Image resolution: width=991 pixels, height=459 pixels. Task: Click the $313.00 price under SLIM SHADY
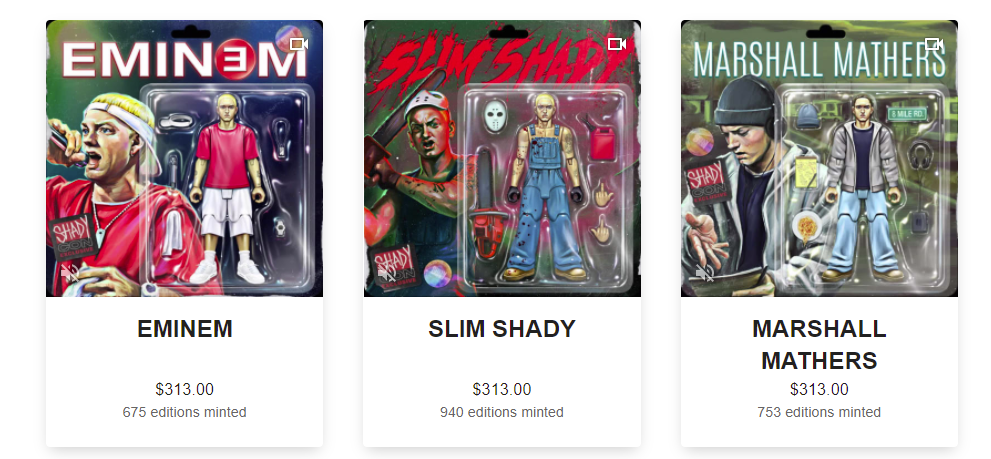pyautogui.click(x=502, y=389)
